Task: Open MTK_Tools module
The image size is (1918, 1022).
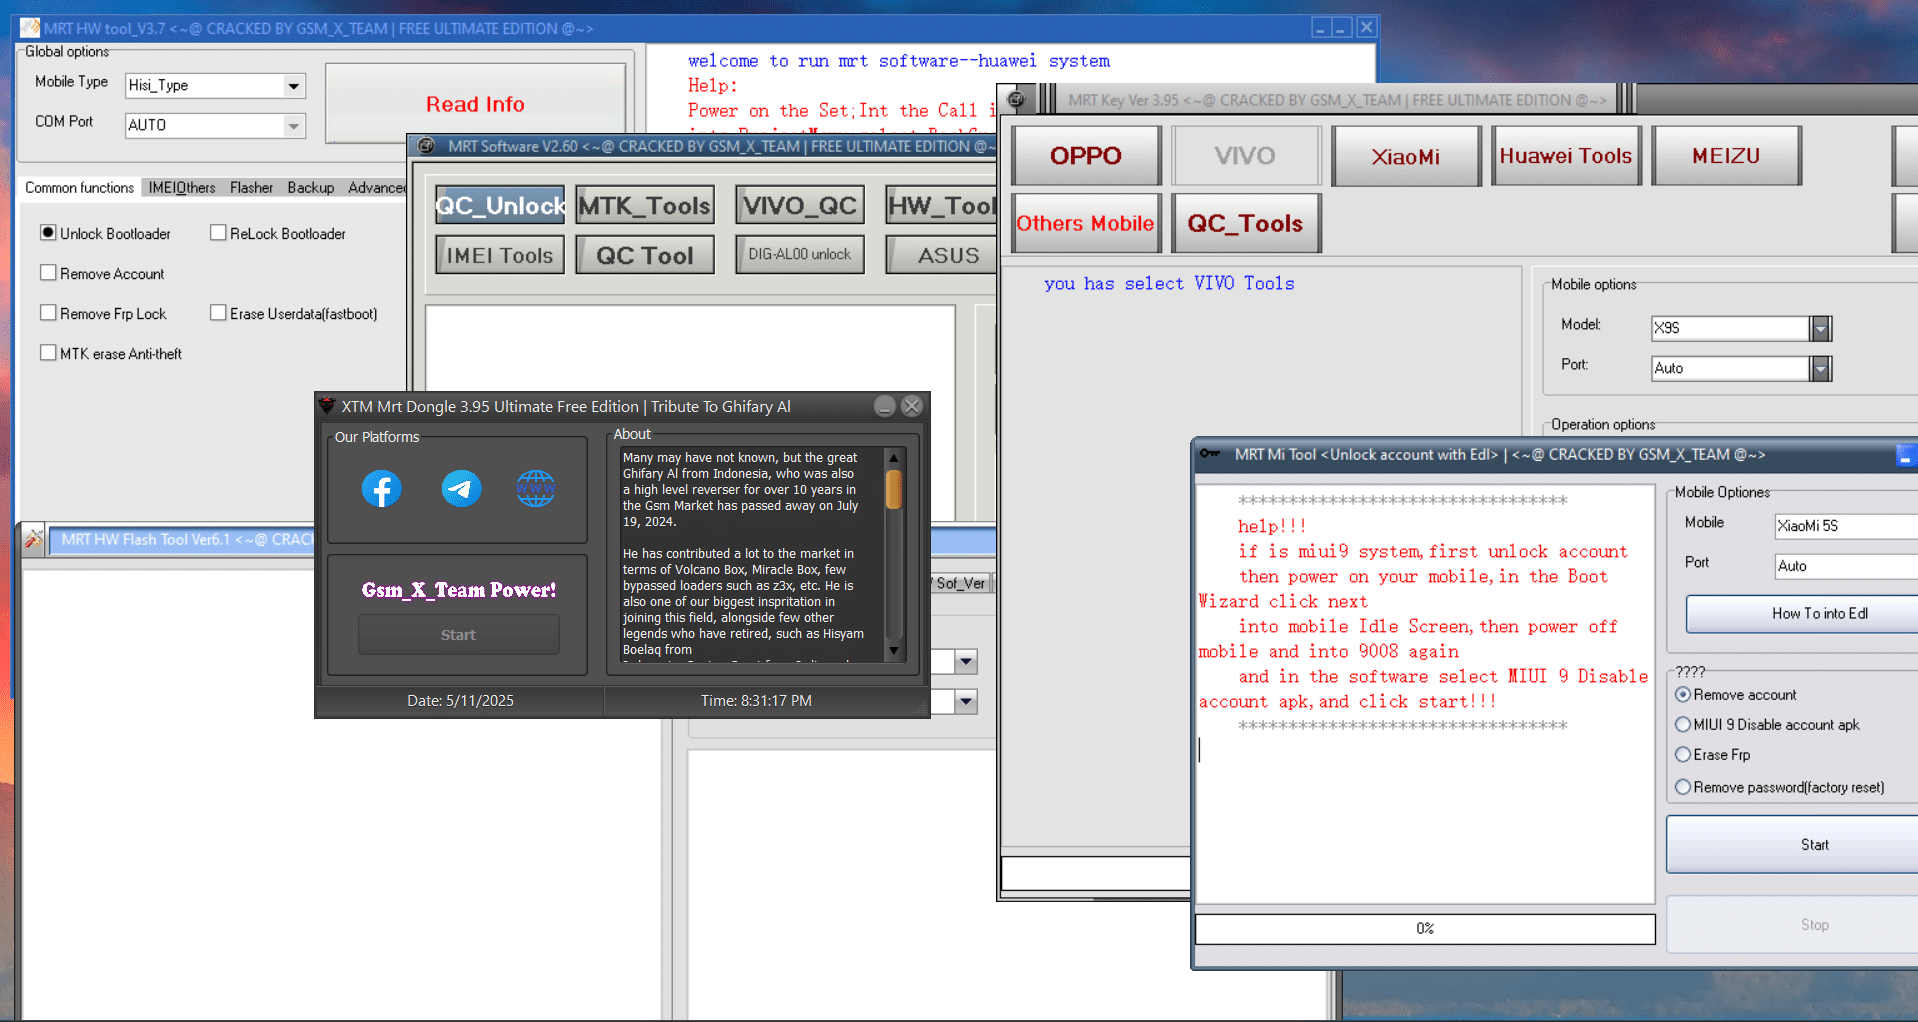Action: 645,206
